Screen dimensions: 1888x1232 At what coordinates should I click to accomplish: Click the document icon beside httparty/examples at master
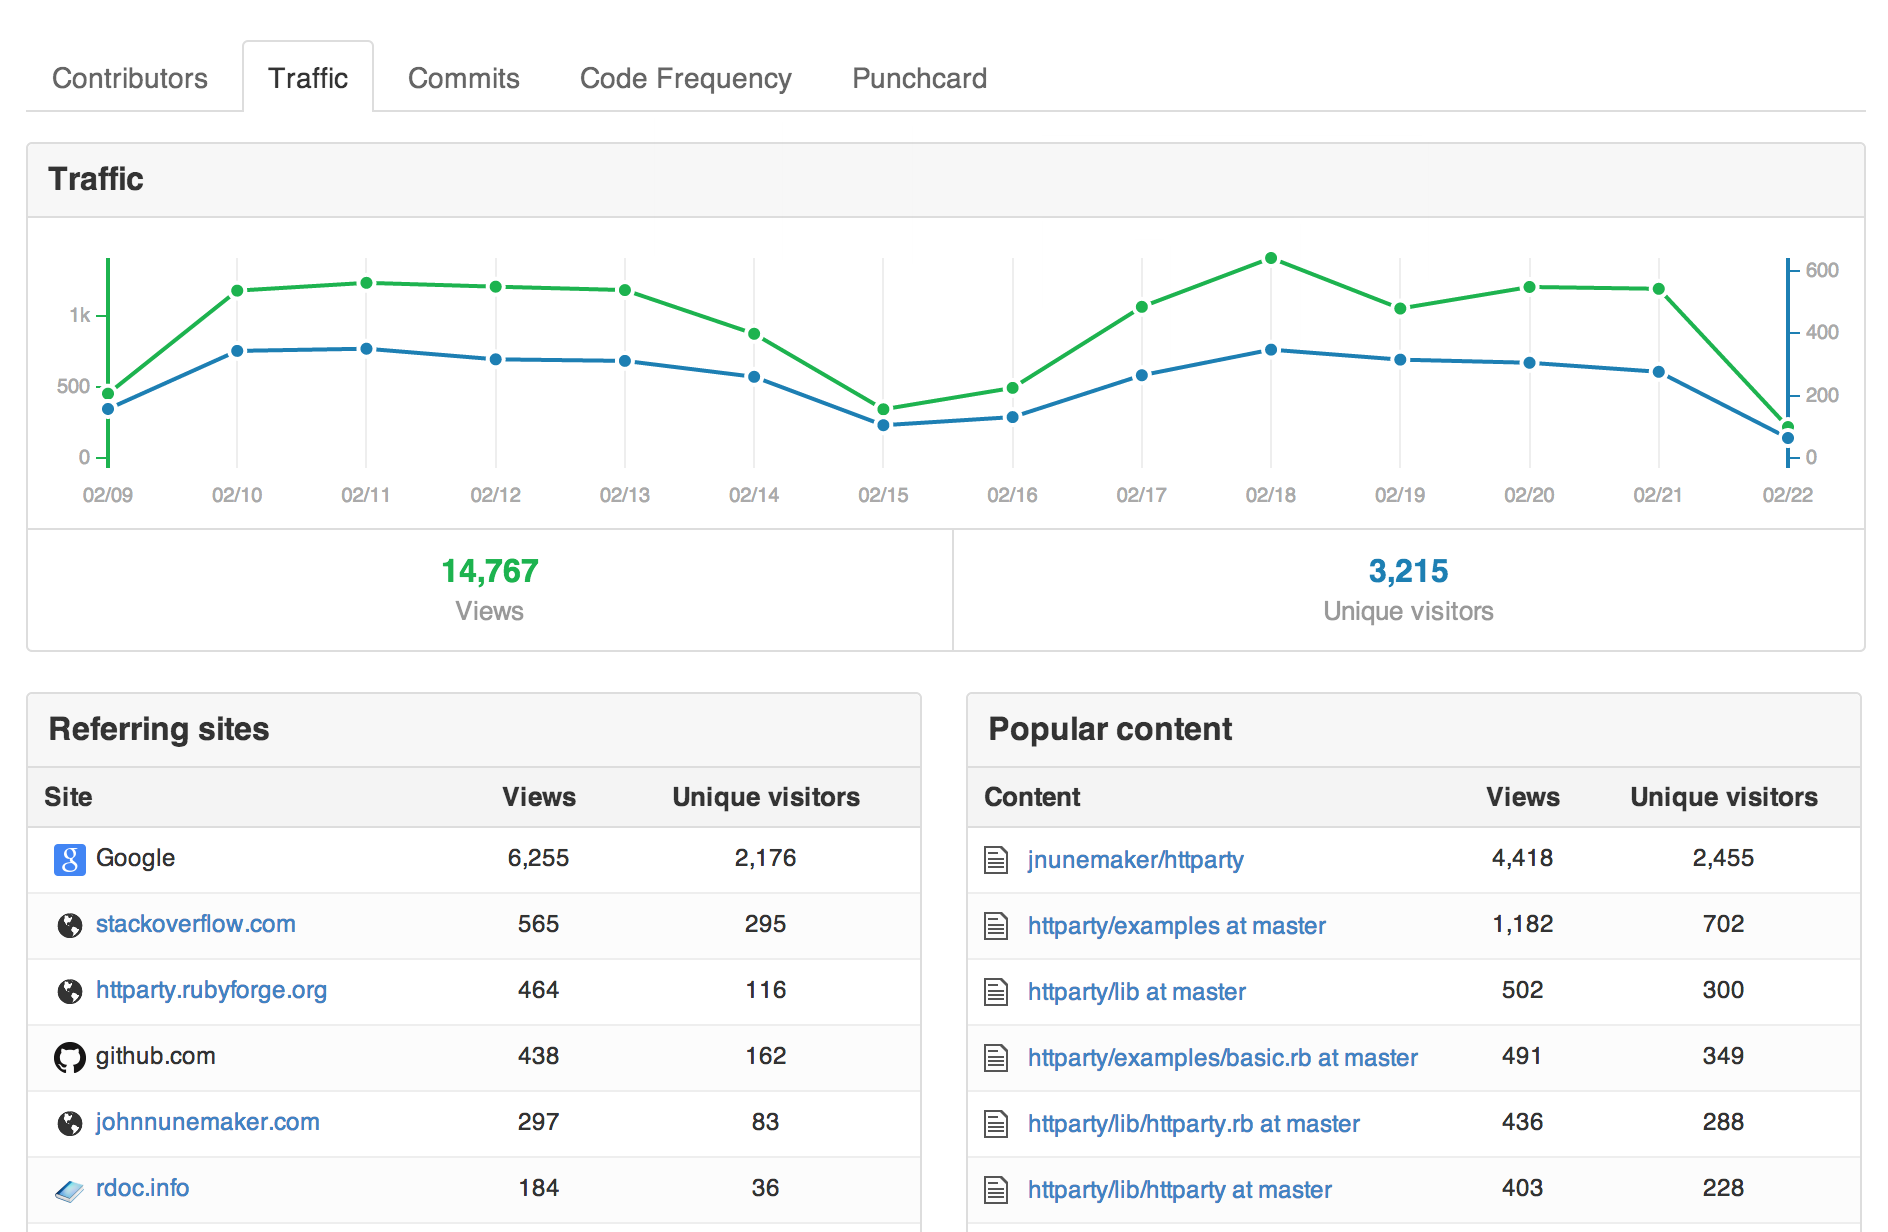(997, 925)
